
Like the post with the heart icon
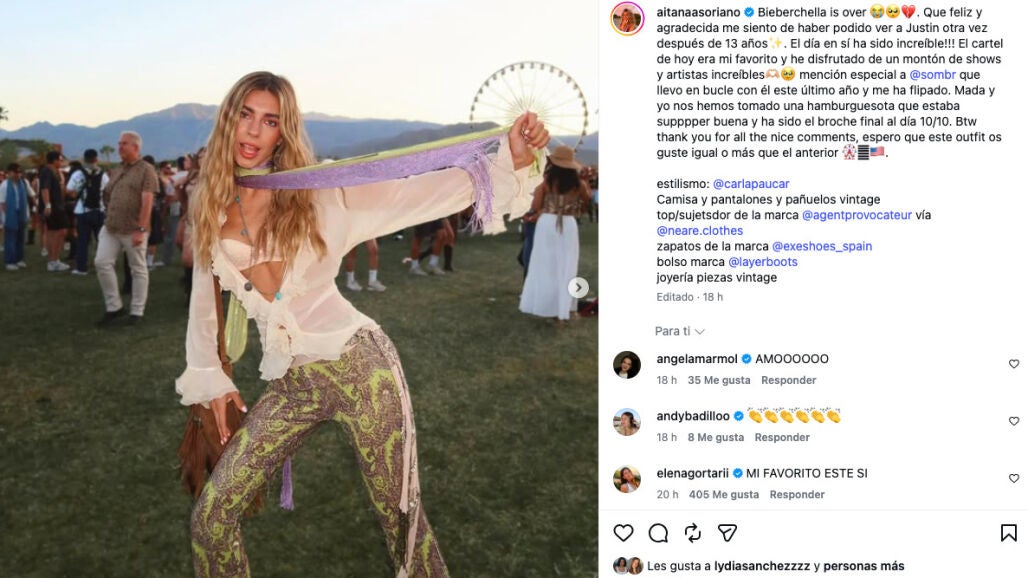[623, 533]
